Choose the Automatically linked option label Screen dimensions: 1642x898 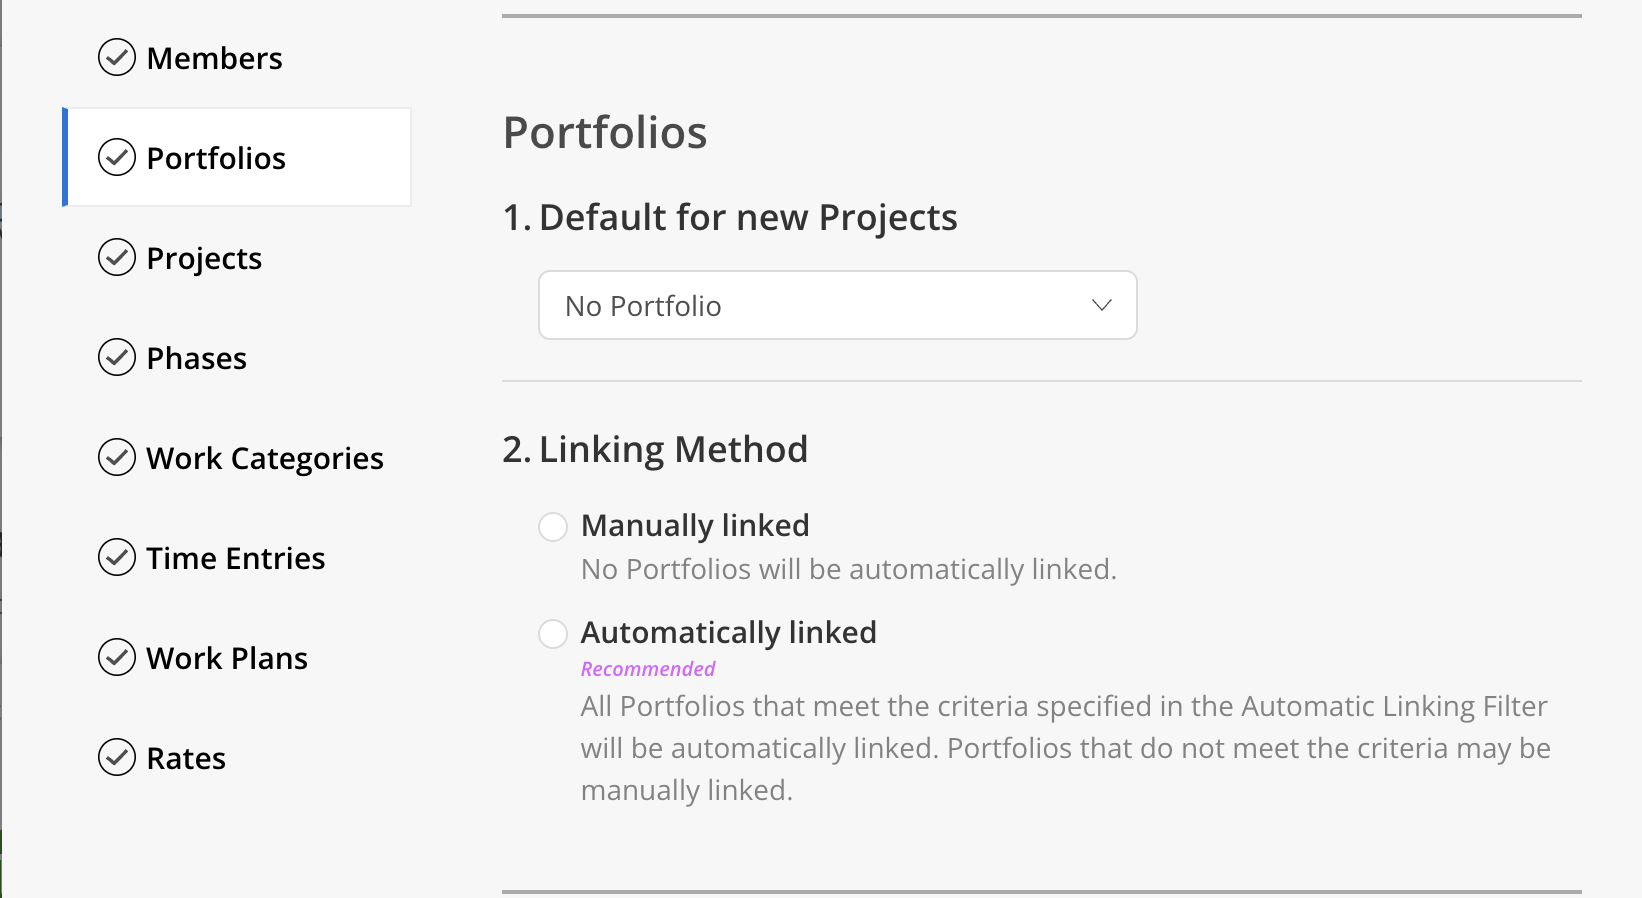coord(729,632)
